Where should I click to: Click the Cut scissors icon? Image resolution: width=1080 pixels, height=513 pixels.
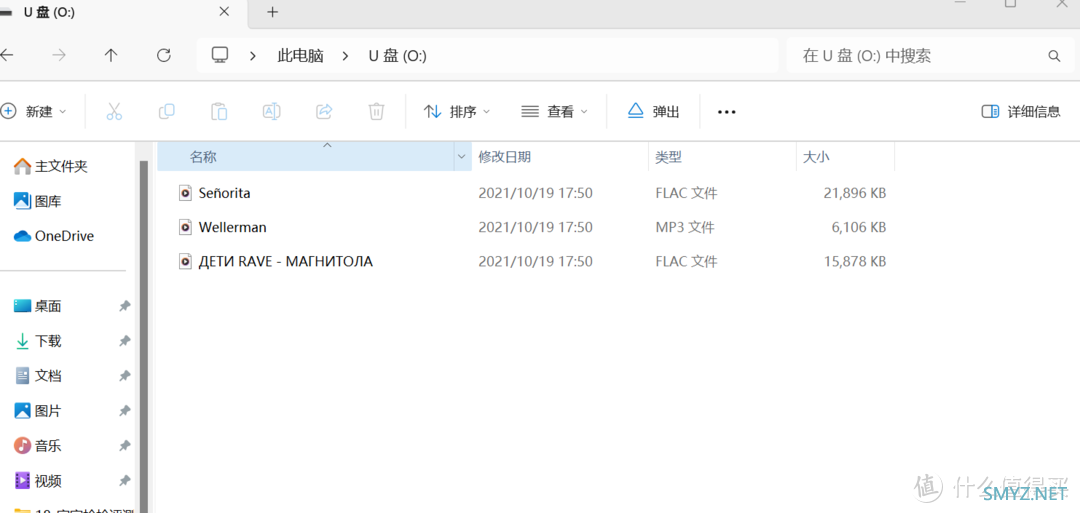click(x=114, y=111)
